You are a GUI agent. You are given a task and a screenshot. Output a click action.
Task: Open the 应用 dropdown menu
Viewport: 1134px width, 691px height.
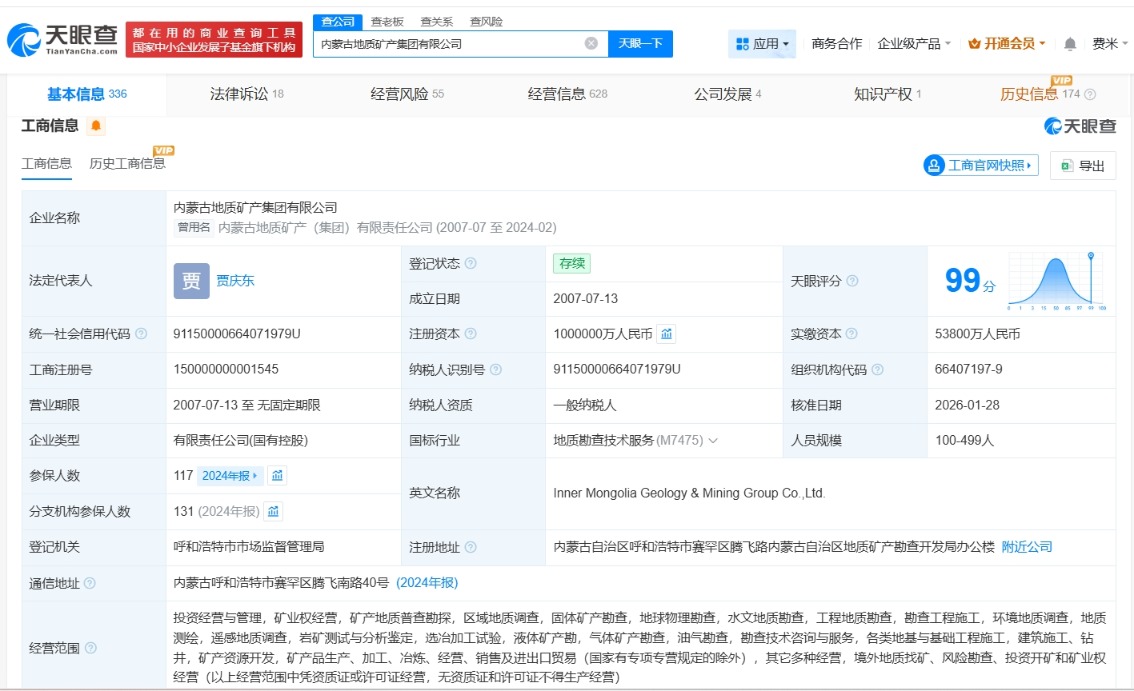(x=763, y=44)
